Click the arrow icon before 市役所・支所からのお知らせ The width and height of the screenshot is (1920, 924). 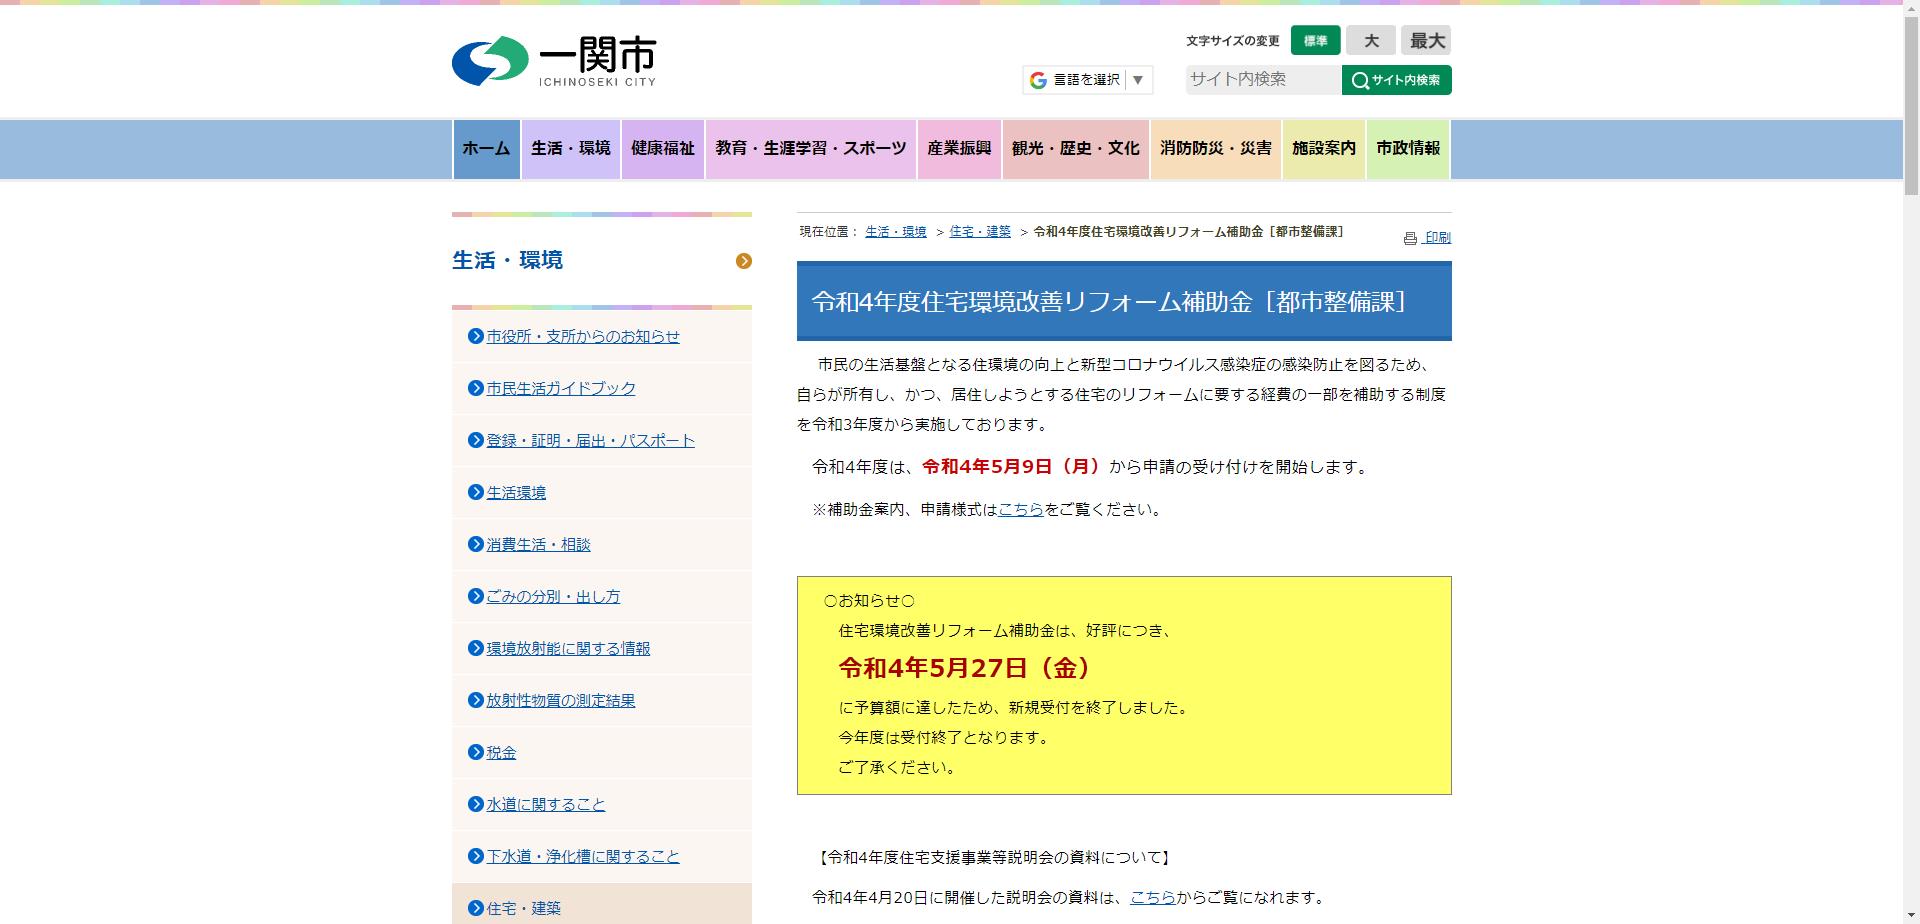coord(476,336)
